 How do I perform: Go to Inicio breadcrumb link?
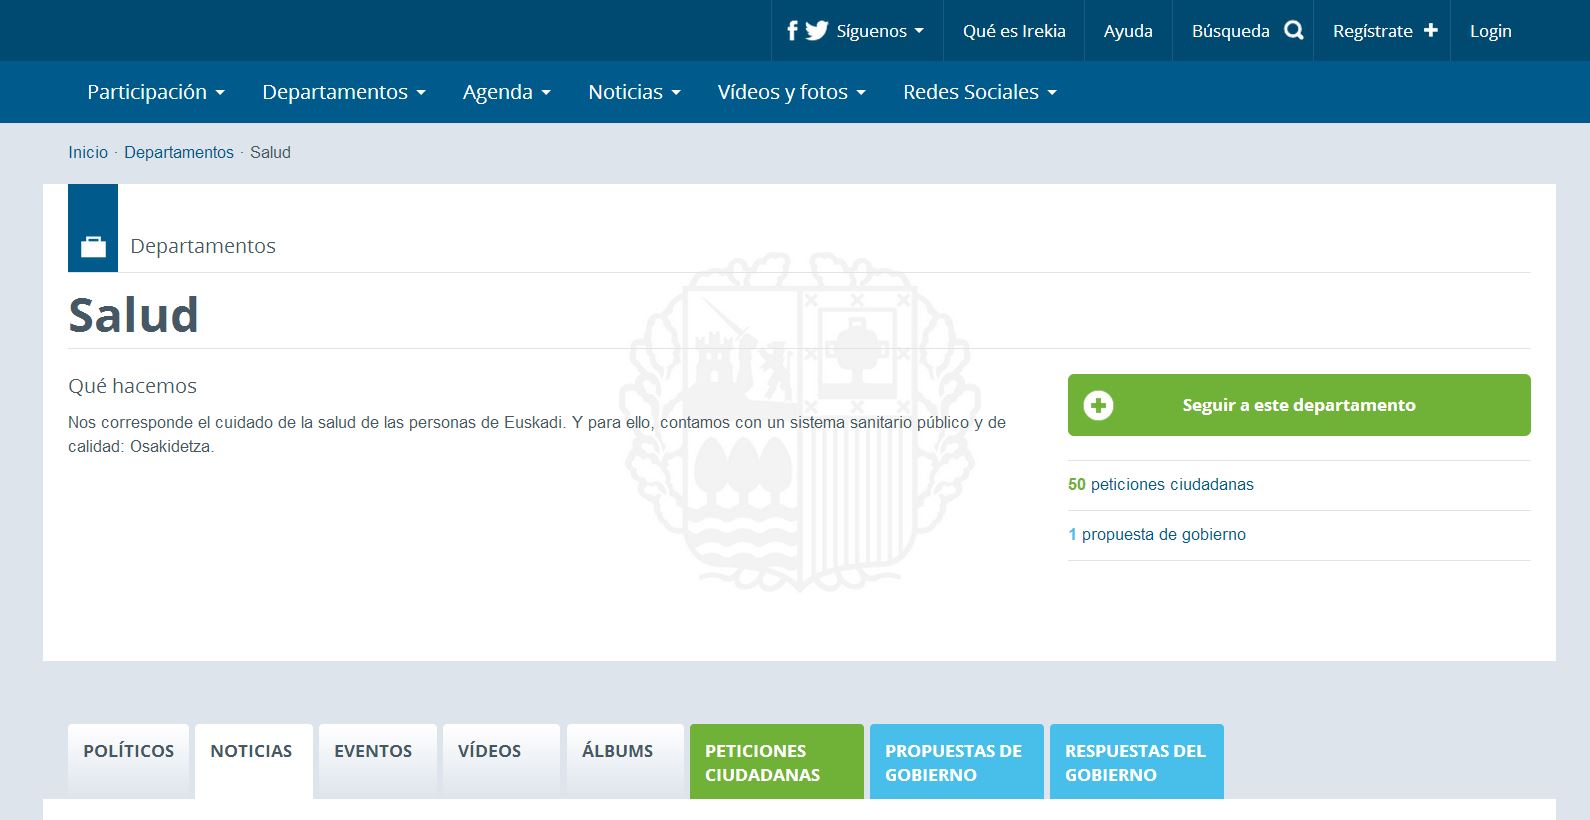[88, 152]
